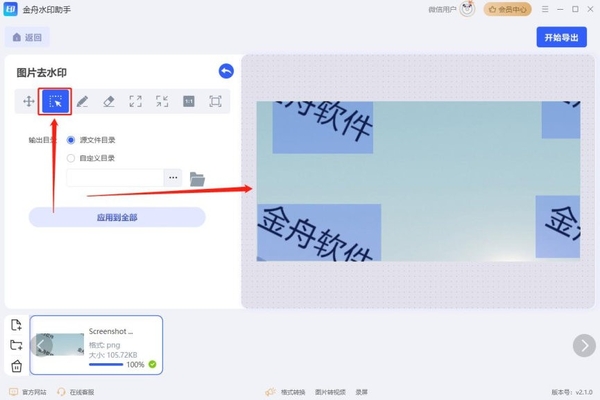The width and height of the screenshot is (600, 400).
Task: Open 格式转换 in the bottom bar
Action: (293, 392)
